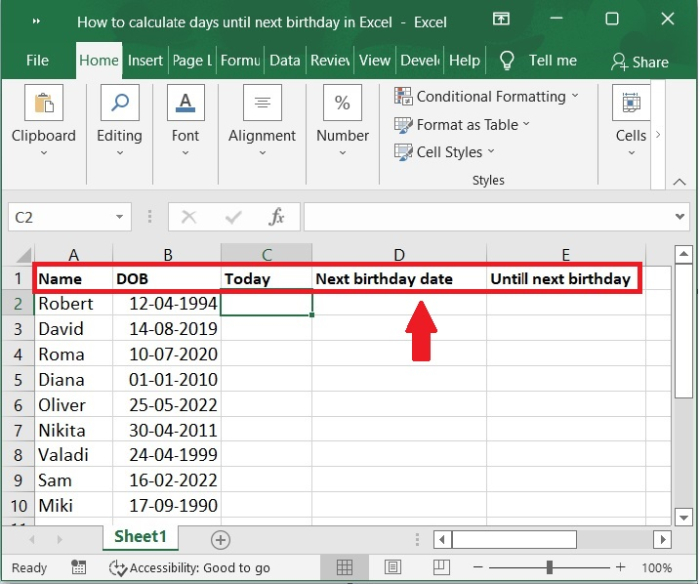Click the Share button
Viewport: 700px width, 584px height.
click(x=639, y=61)
